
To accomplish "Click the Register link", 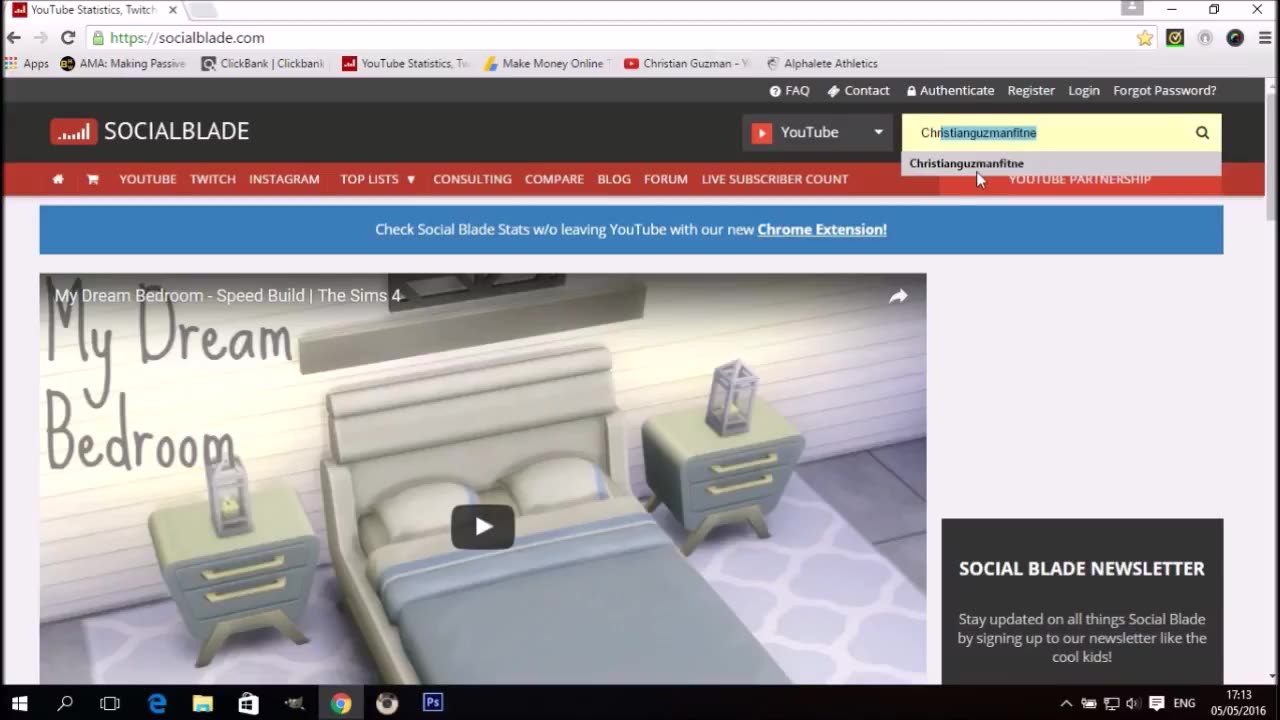I will pyautogui.click(x=1031, y=90).
